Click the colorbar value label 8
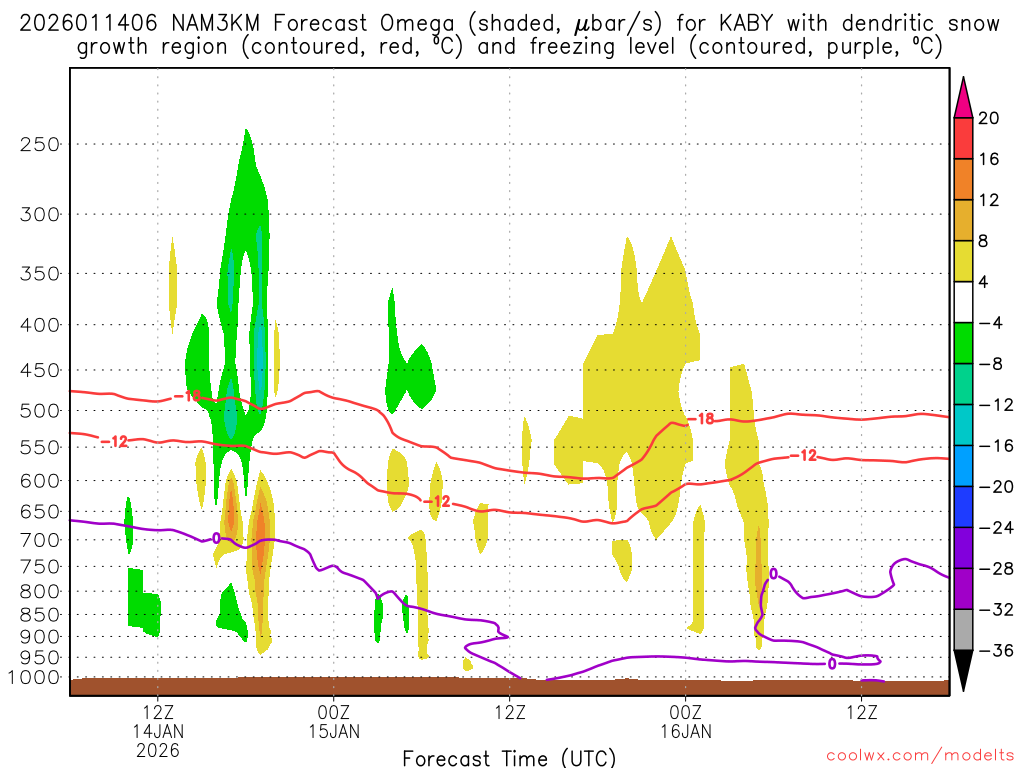This screenshot has width=1024, height=768. point(983,241)
